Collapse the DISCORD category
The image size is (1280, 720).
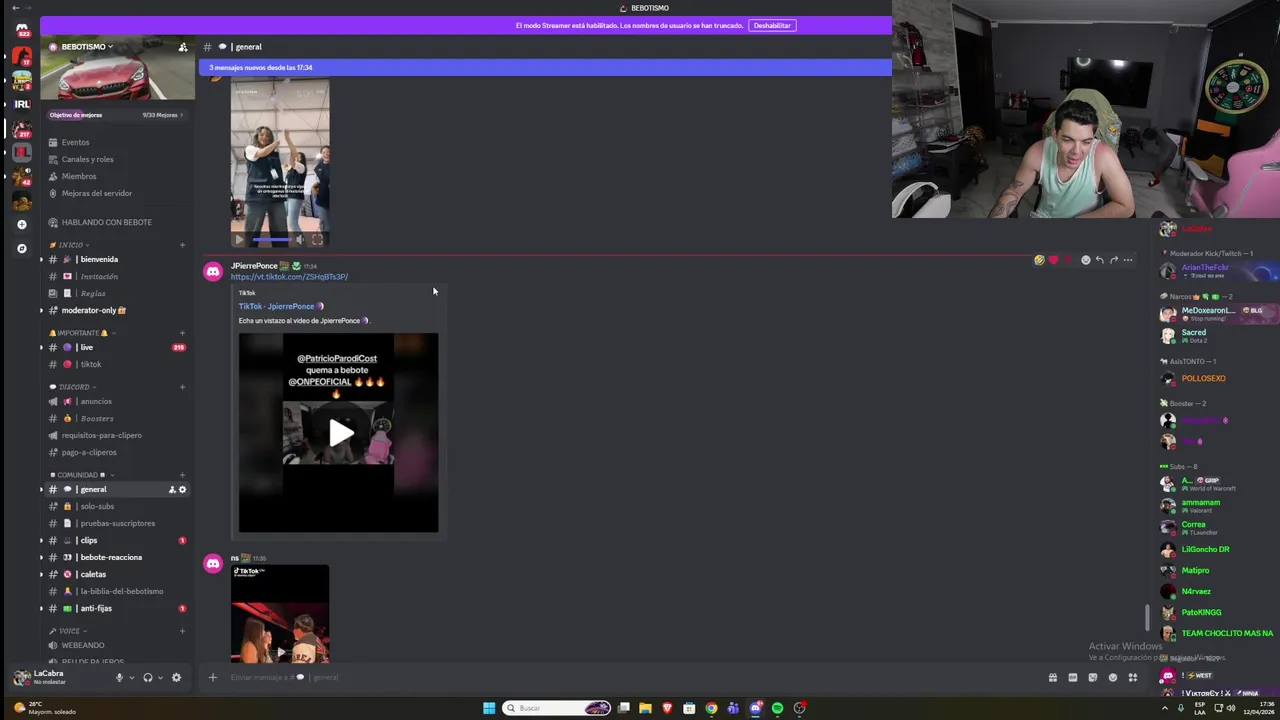(x=72, y=387)
